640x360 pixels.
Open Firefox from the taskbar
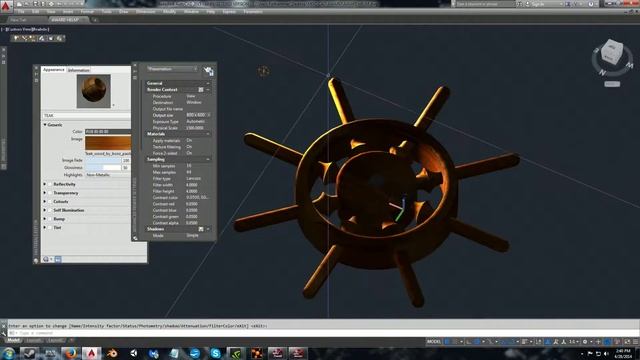click(x=71, y=353)
